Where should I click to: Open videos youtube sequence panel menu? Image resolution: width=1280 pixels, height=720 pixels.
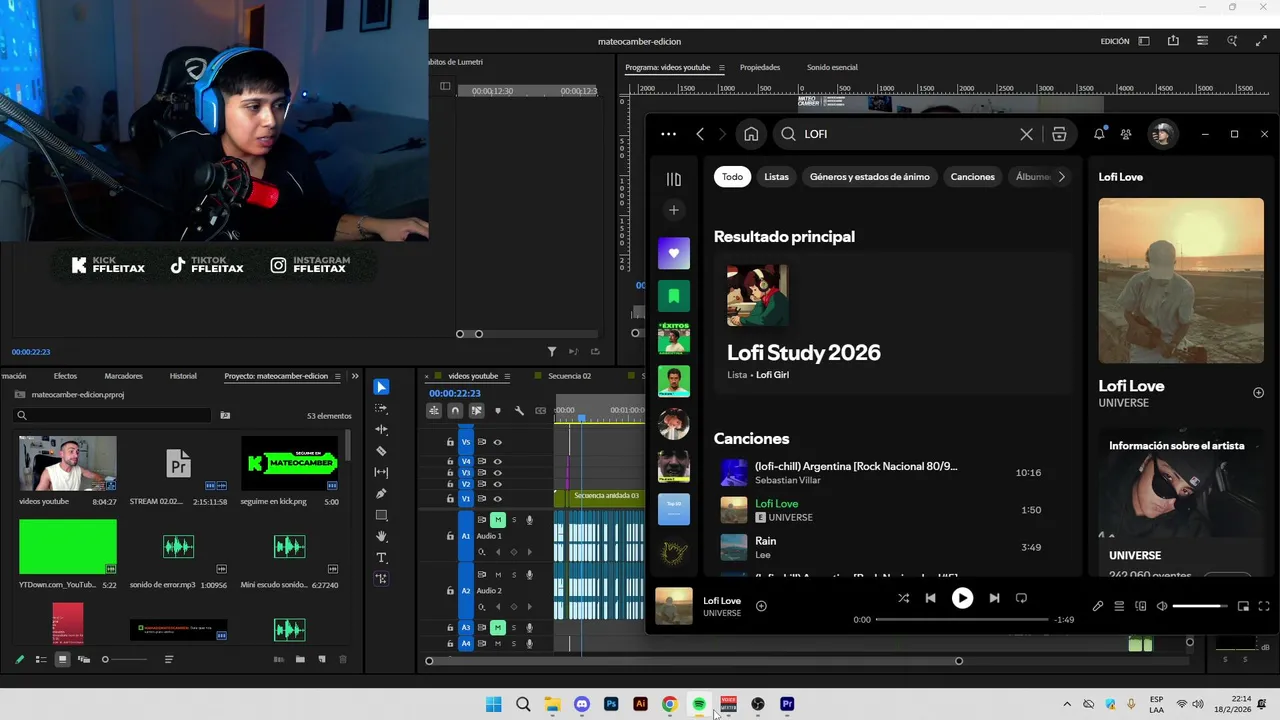pyautogui.click(x=509, y=376)
